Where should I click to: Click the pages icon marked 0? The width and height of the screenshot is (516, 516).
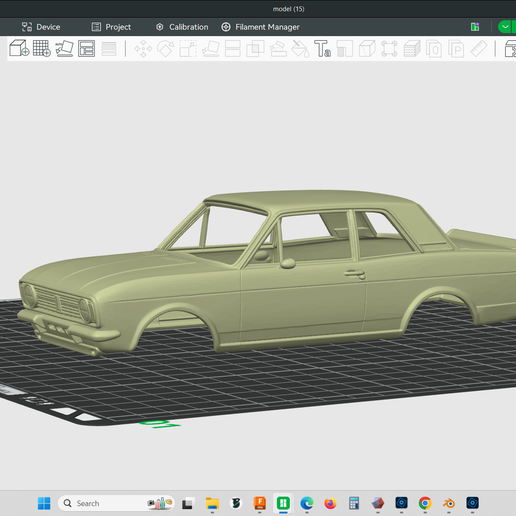(434, 49)
